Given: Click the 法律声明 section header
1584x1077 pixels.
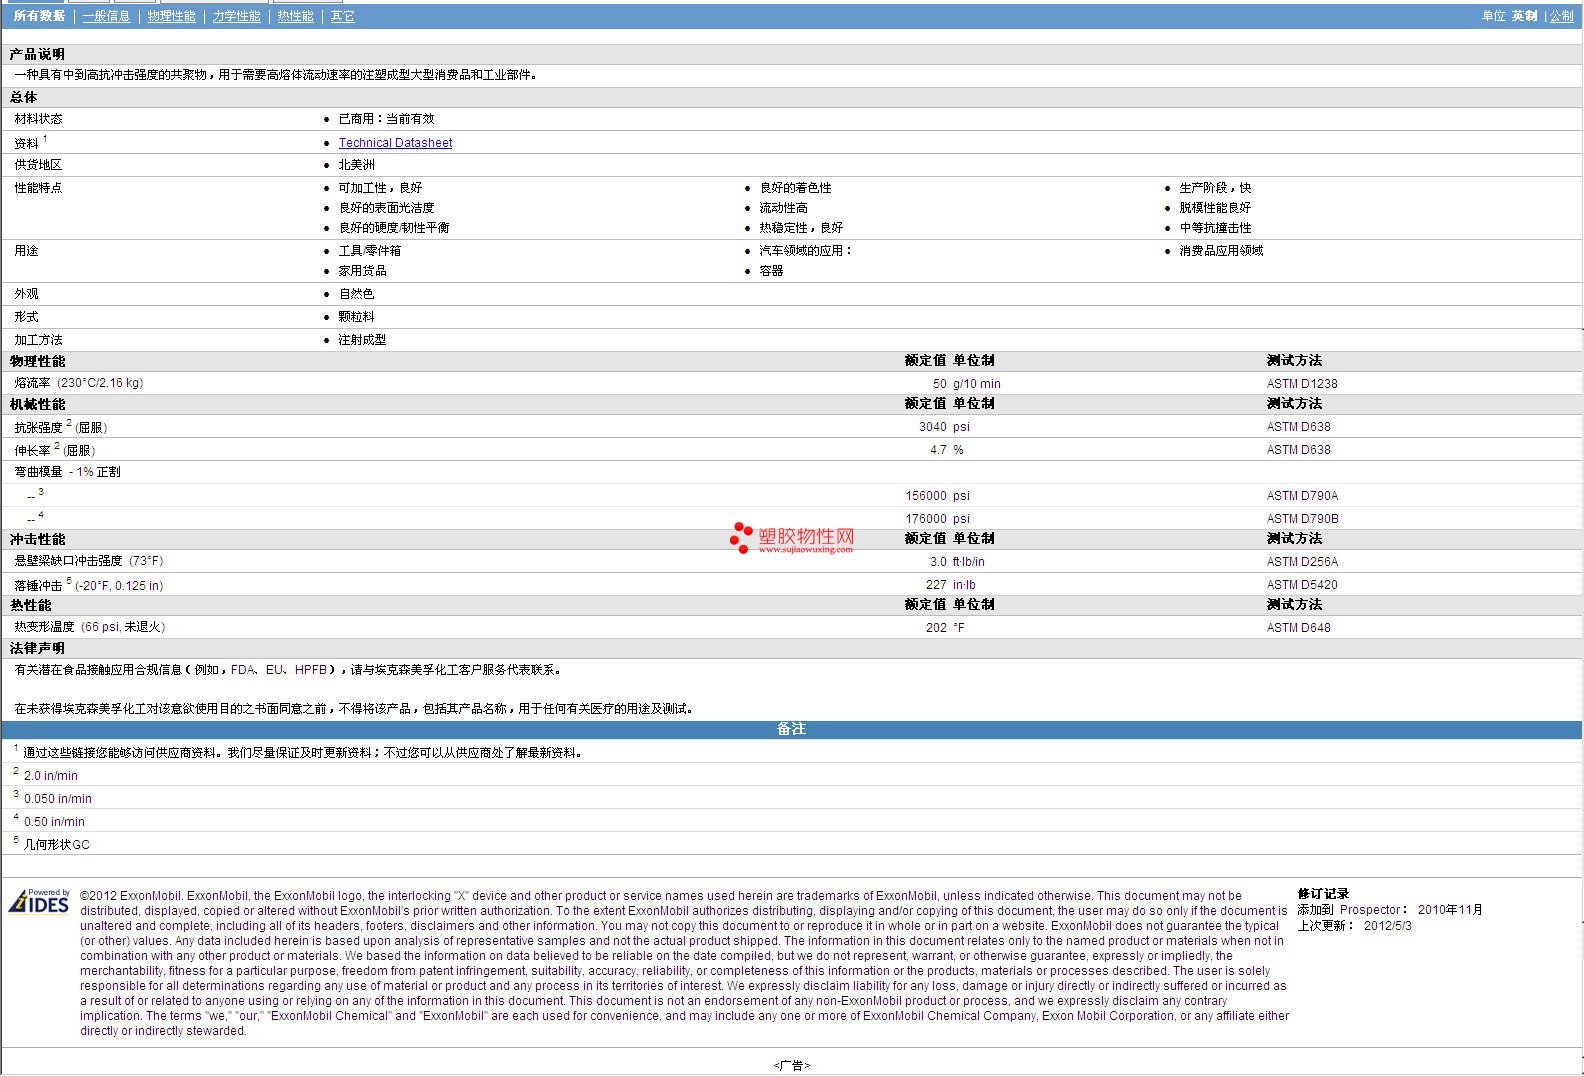Looking at the screenshot, I should tap(37, 648).
